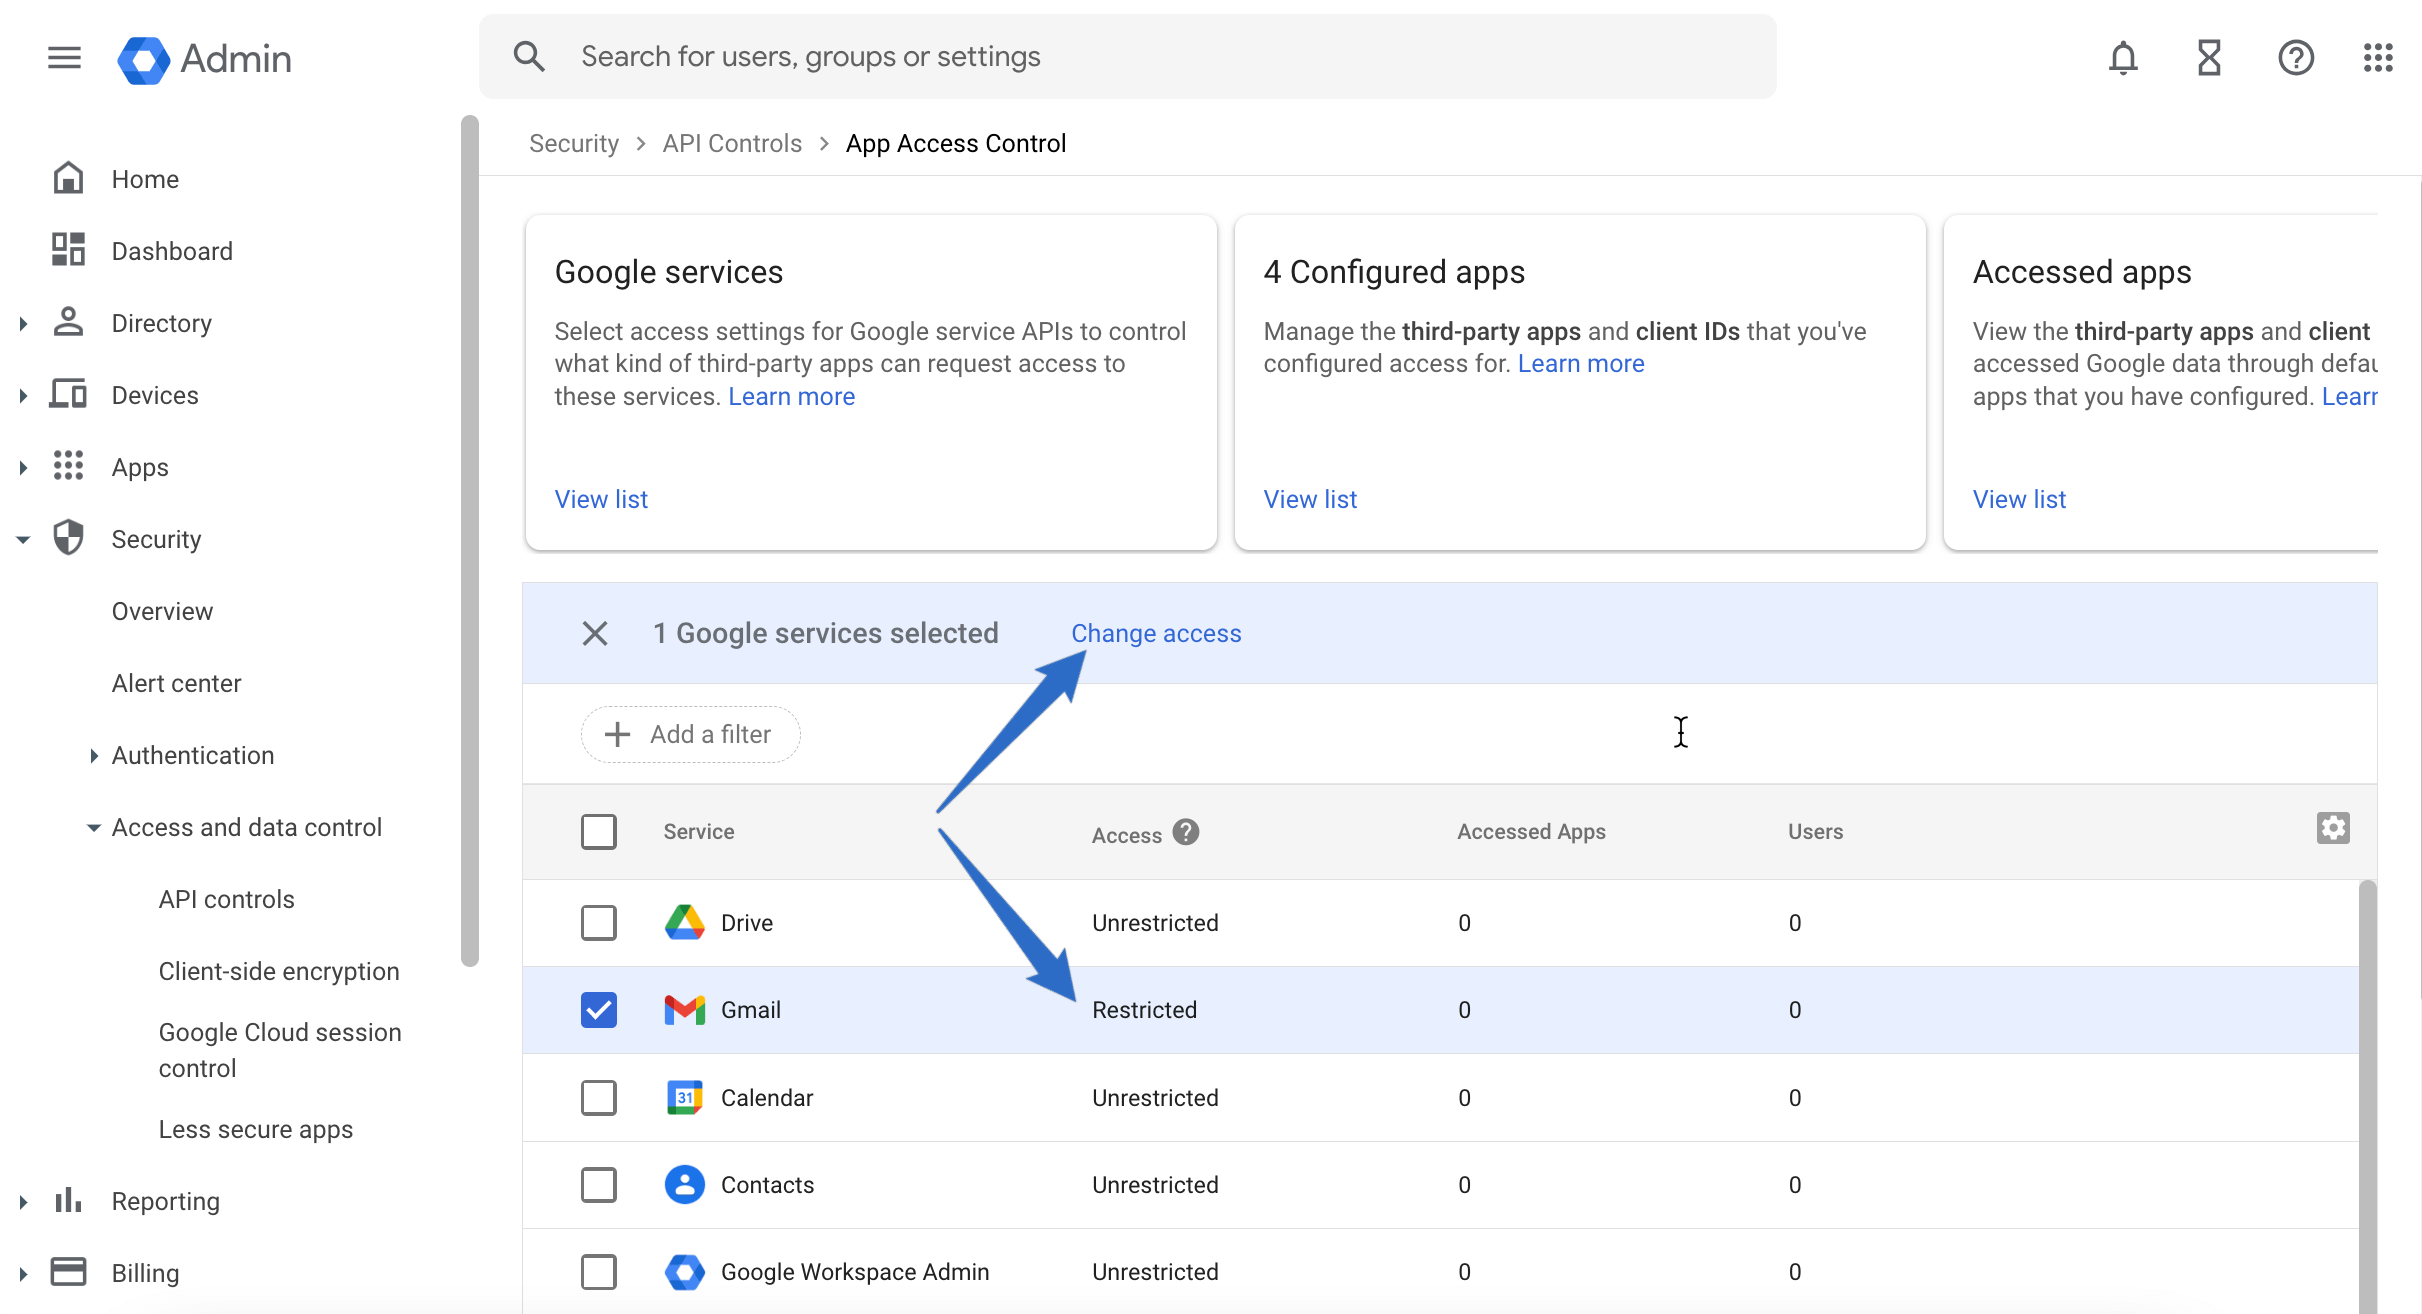Open the help question mark icon
Screen dimensions: 2422x1314
2295,58
